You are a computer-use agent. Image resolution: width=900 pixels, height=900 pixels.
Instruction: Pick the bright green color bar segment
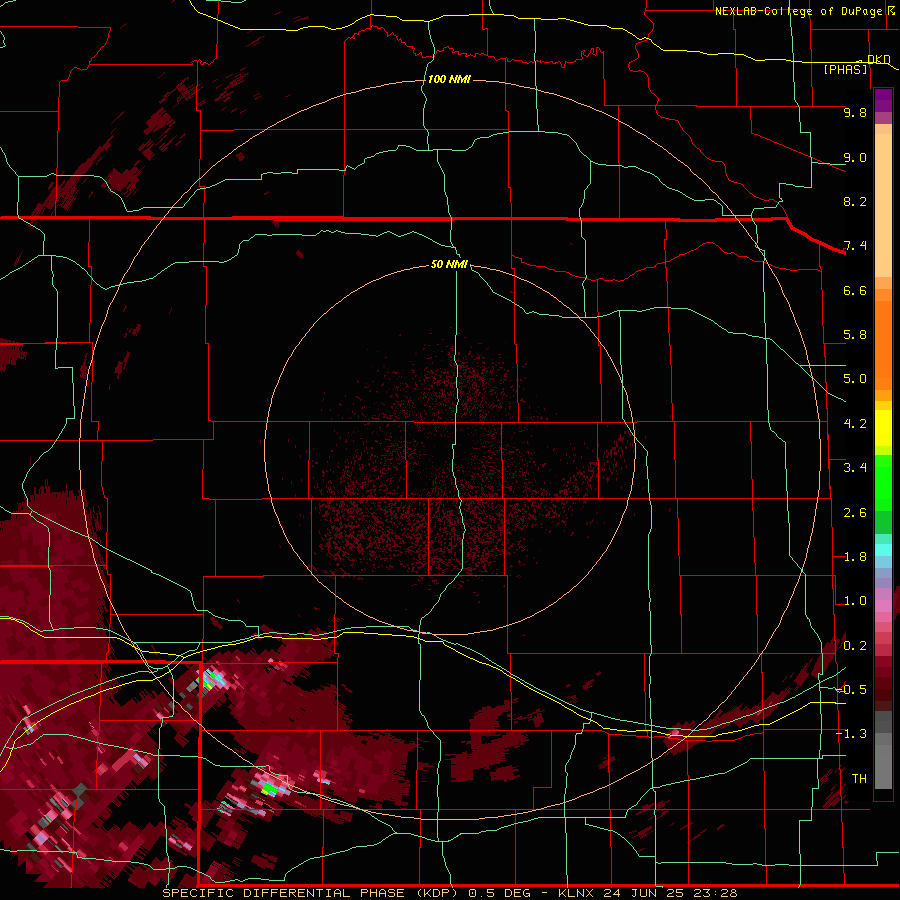(883, 483)
